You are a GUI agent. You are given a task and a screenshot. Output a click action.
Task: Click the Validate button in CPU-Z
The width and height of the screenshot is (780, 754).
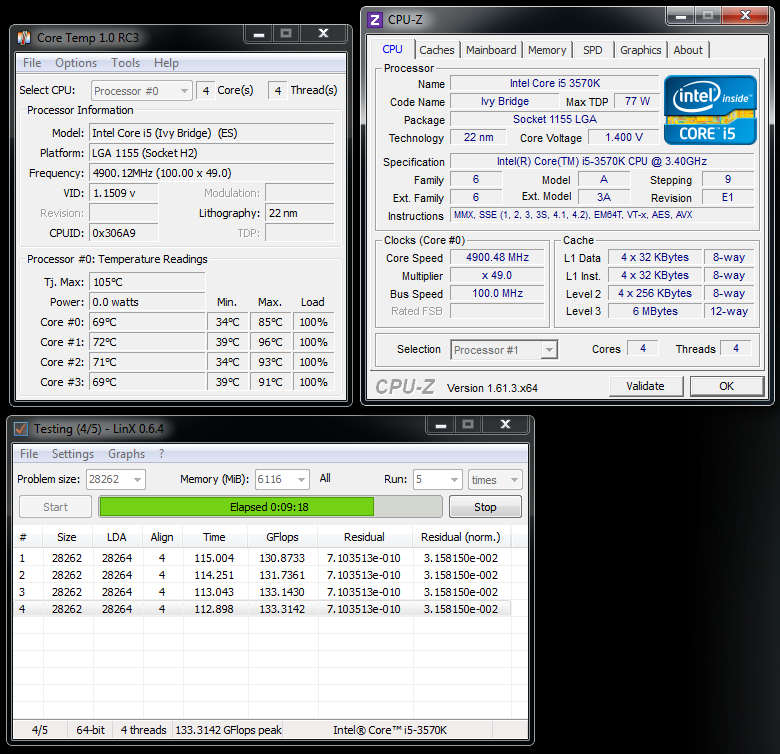point(646,386)
